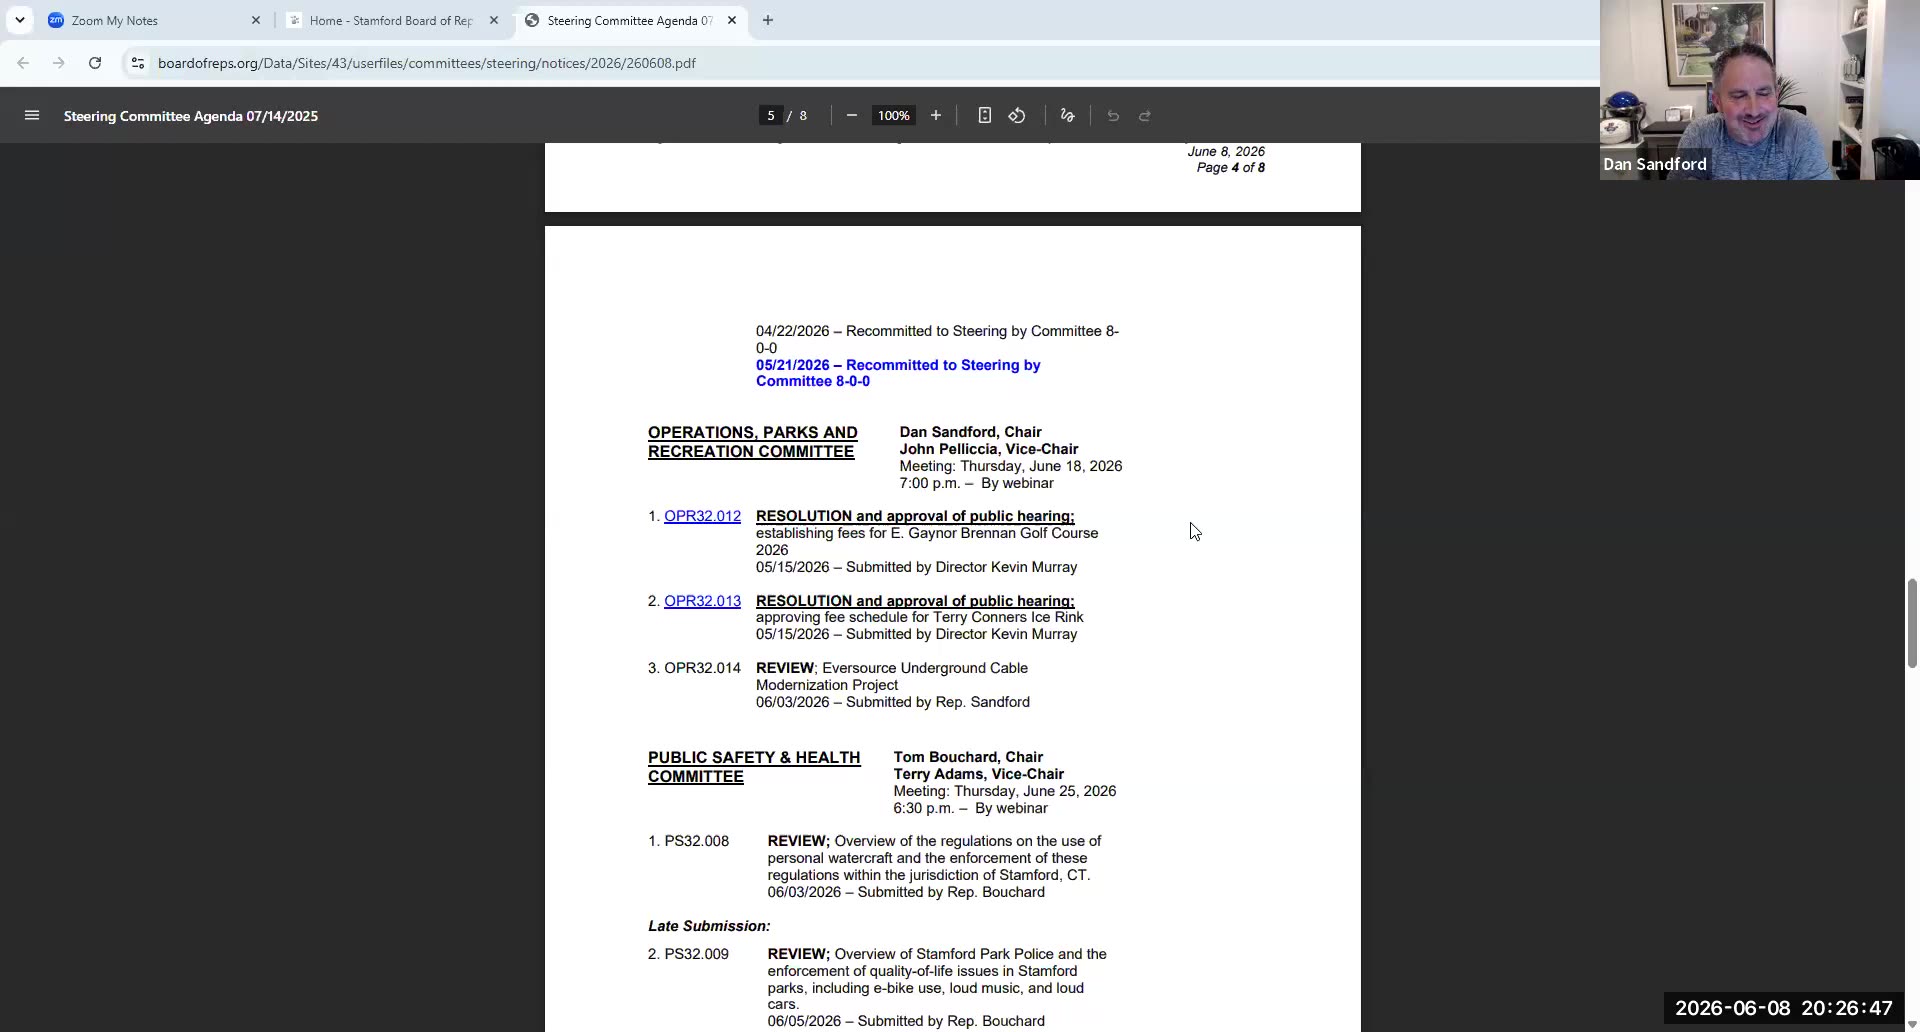The height and width of the screenshot is (1032, 1920).
Task: Open the OPR32.013 link
Action: pyautogui.click(x=702, y=601)
